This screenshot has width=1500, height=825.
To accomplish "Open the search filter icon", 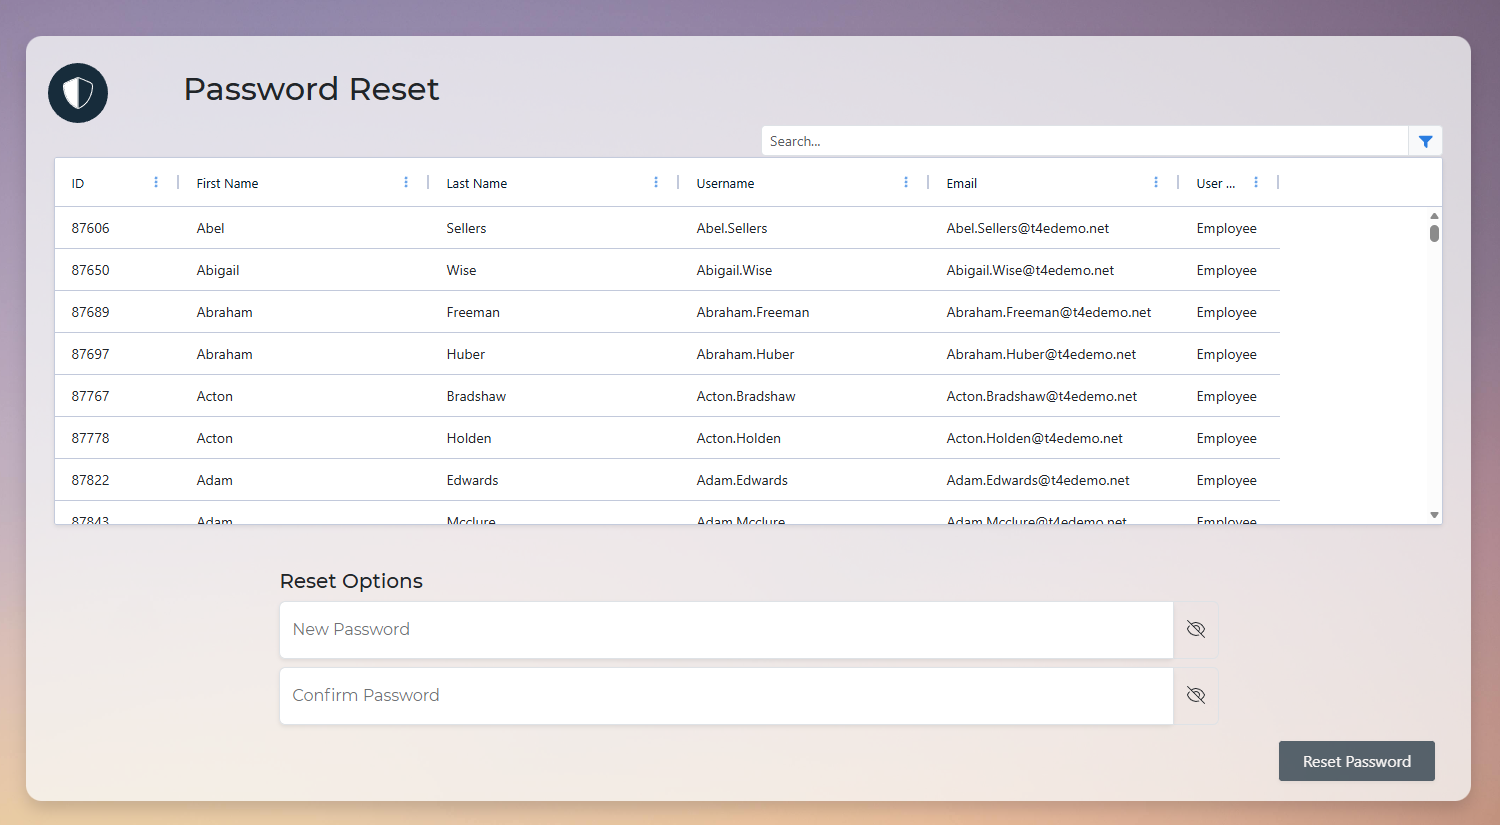I will [x=1425, y=141].
